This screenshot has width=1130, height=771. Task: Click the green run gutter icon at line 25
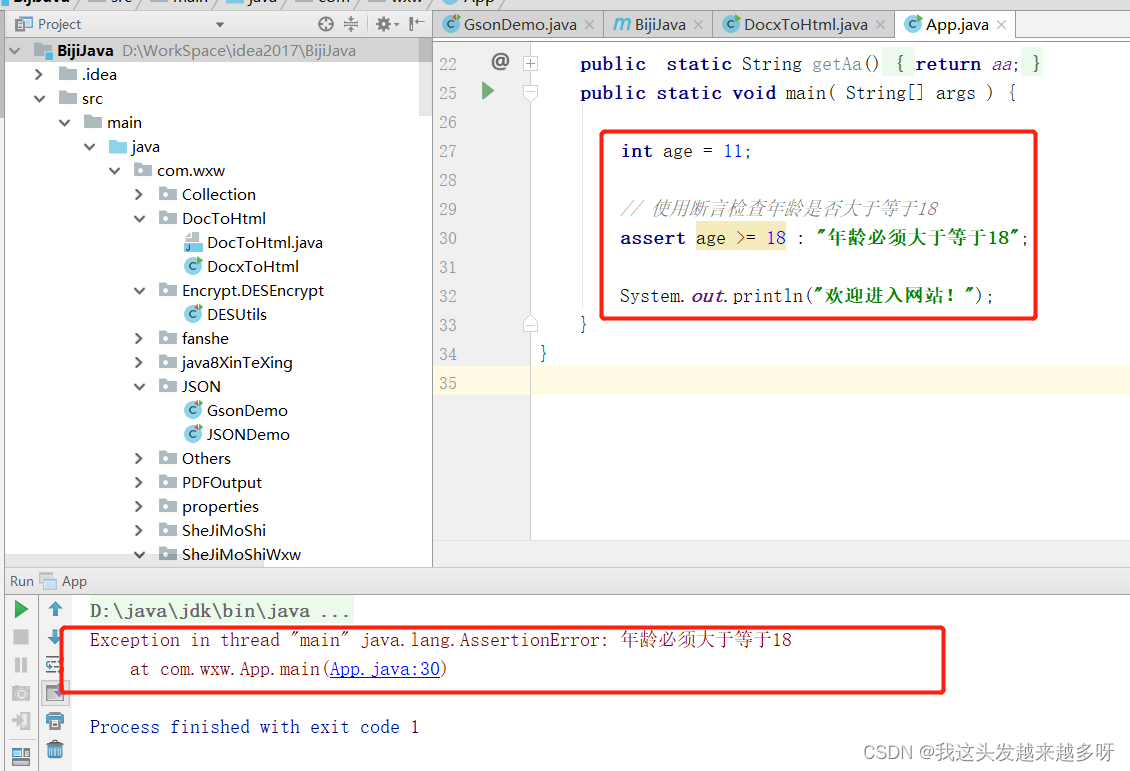coord(488,91)
